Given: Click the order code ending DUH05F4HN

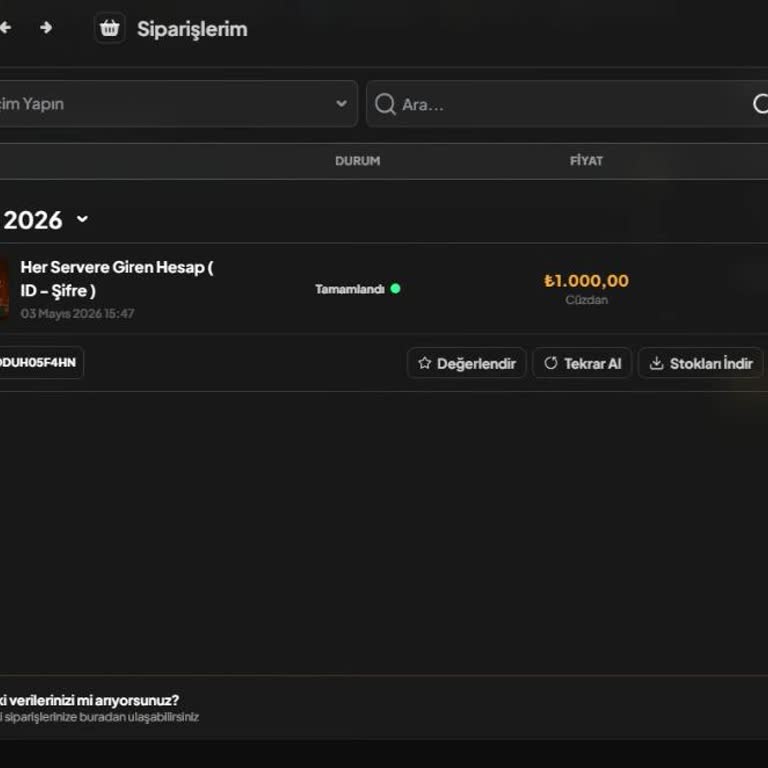Looking at the screenshot, I should click(x=41, y=362).
